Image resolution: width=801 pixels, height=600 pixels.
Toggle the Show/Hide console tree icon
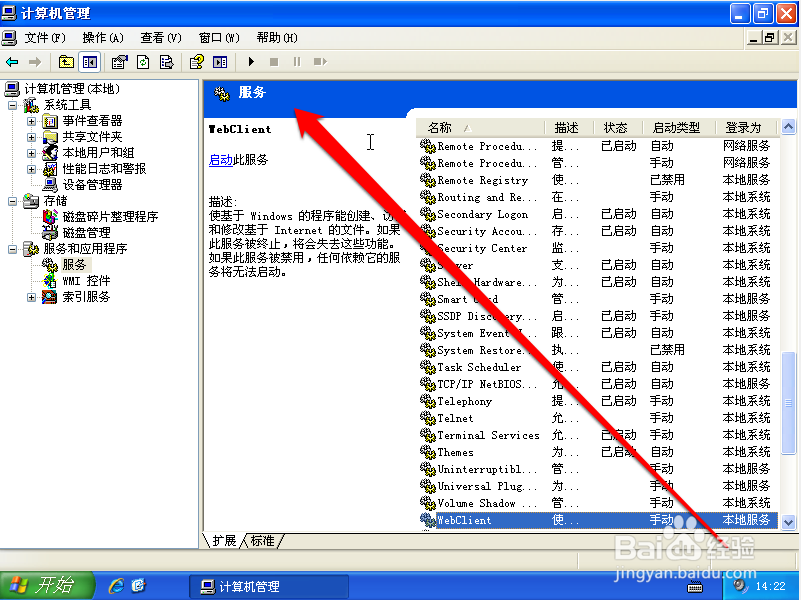coord(90,62)
